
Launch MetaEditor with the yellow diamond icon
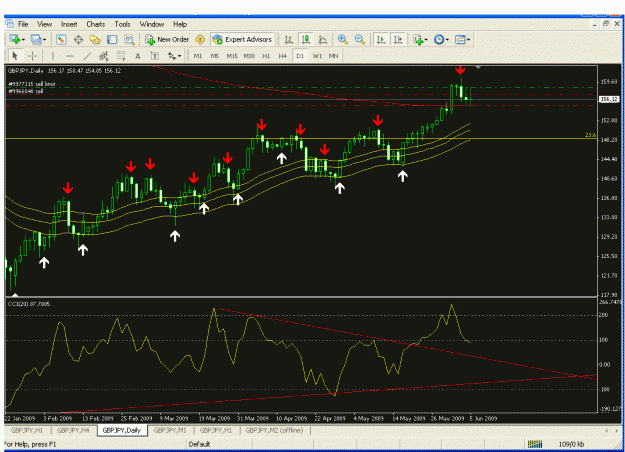(200, 39)
